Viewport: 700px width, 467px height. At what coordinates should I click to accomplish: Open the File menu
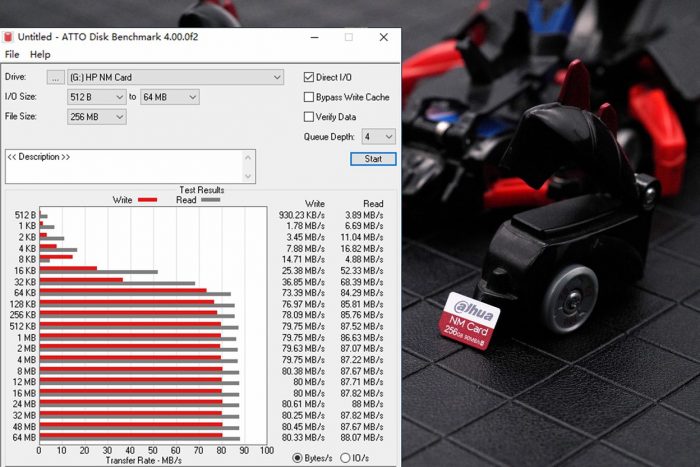tap(12, 55)
